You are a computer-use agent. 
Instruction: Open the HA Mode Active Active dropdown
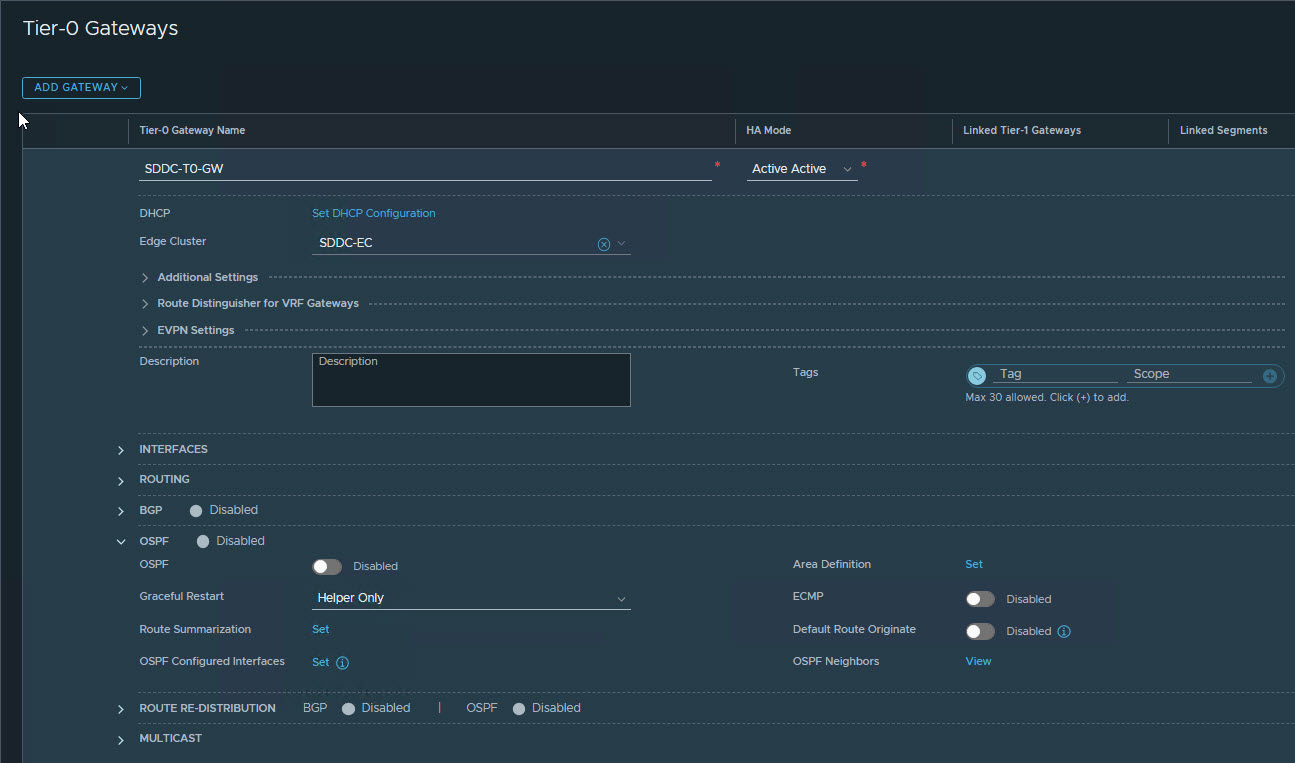click(802, 170)
